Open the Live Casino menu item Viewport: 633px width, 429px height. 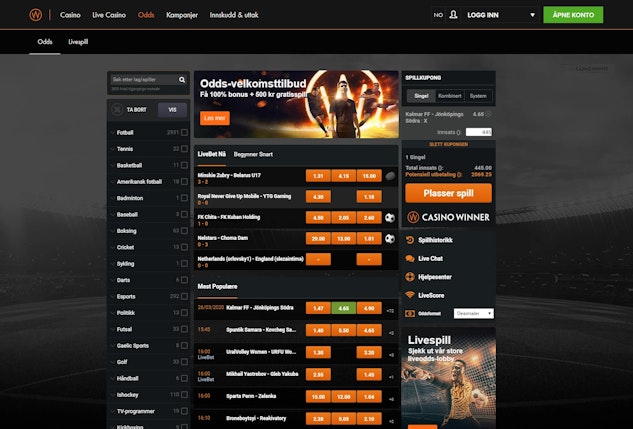pos(109,15)
